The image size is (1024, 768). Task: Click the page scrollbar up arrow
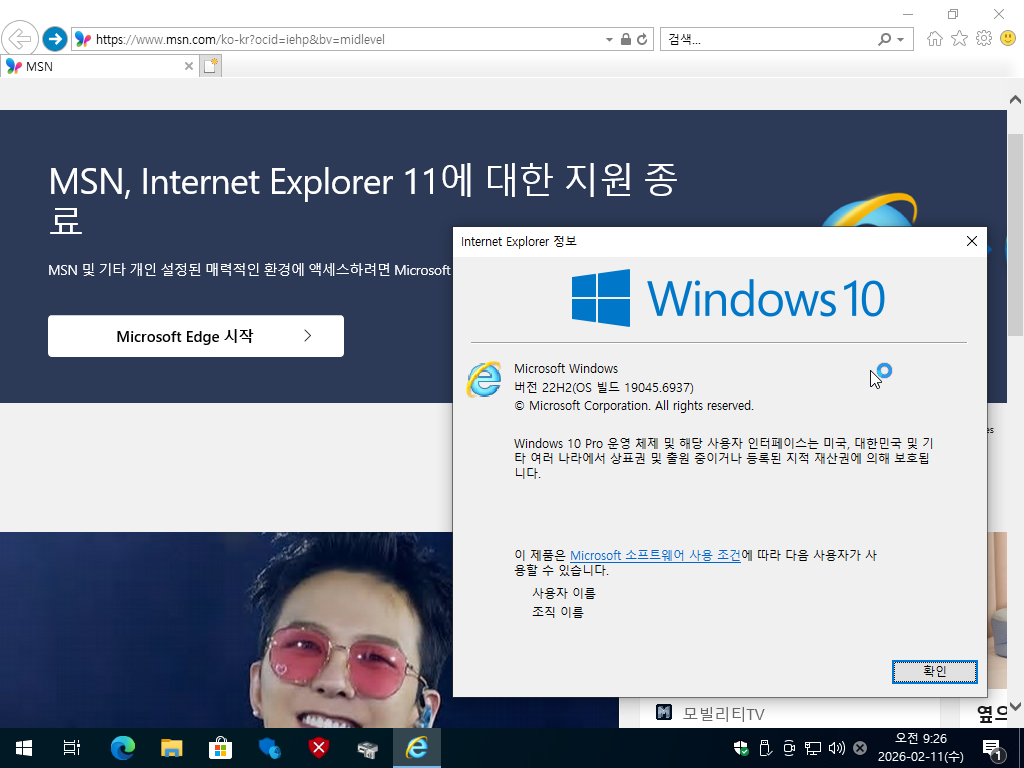pos(1015,100)
